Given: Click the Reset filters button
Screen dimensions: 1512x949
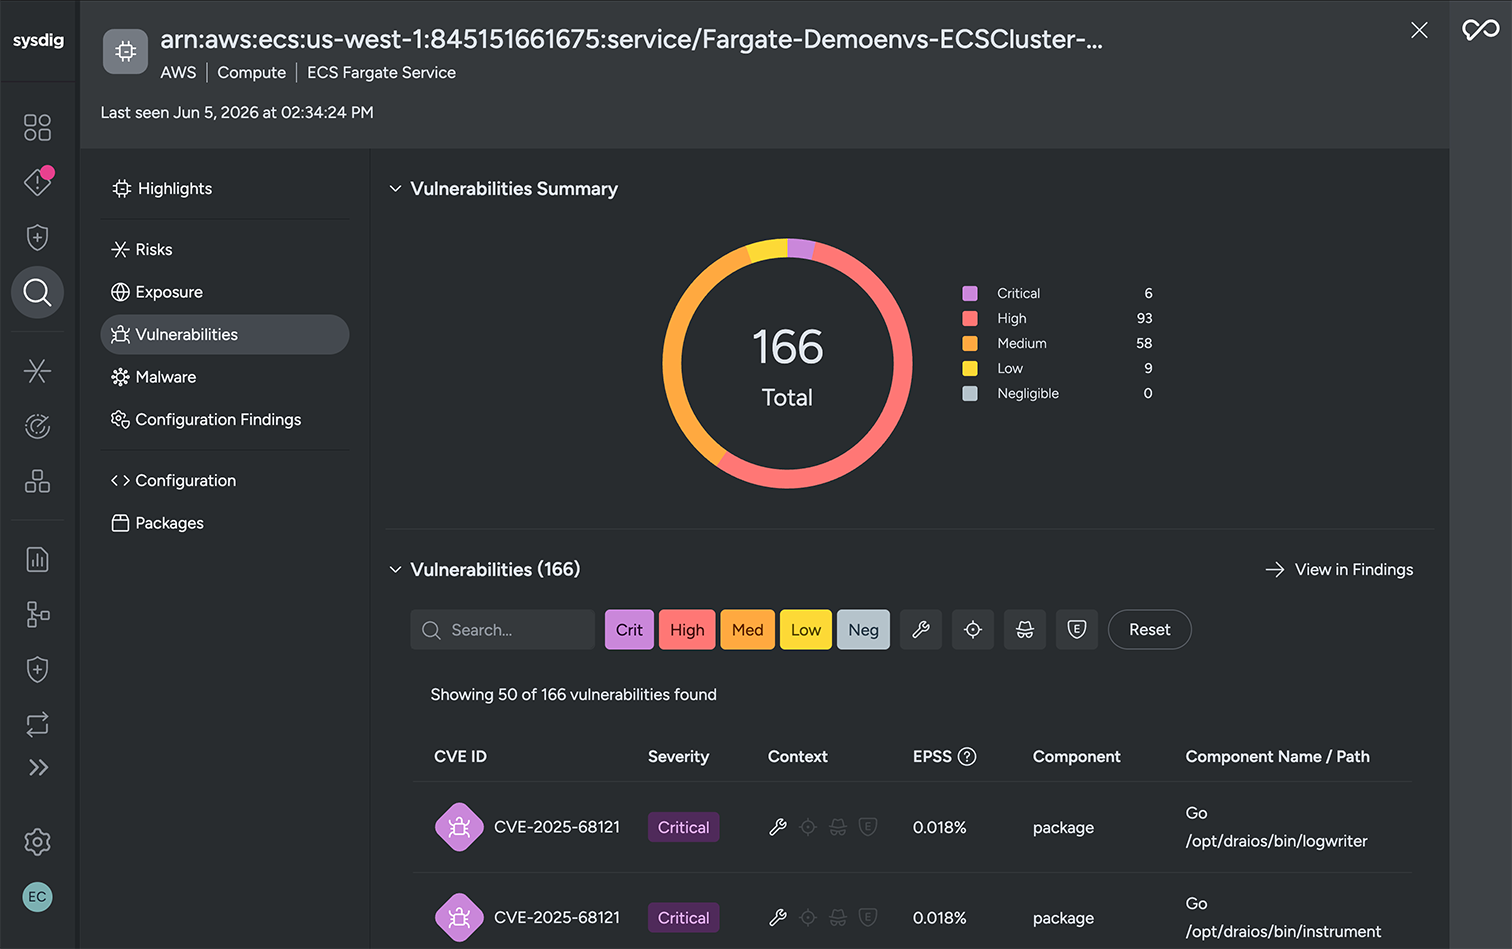Looking at the screenshot, I should click(x=1149, y=630).
